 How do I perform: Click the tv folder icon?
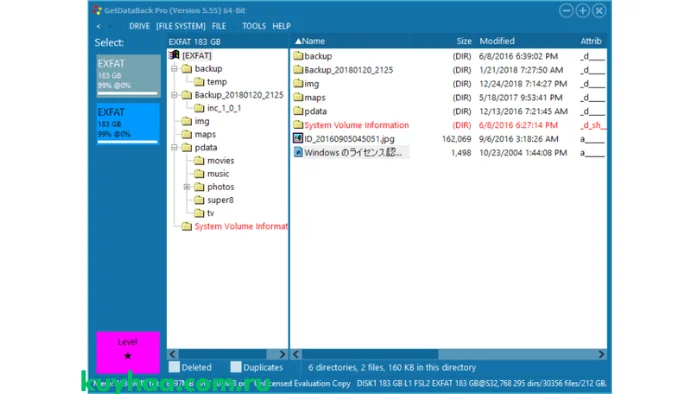click(199, 213)
